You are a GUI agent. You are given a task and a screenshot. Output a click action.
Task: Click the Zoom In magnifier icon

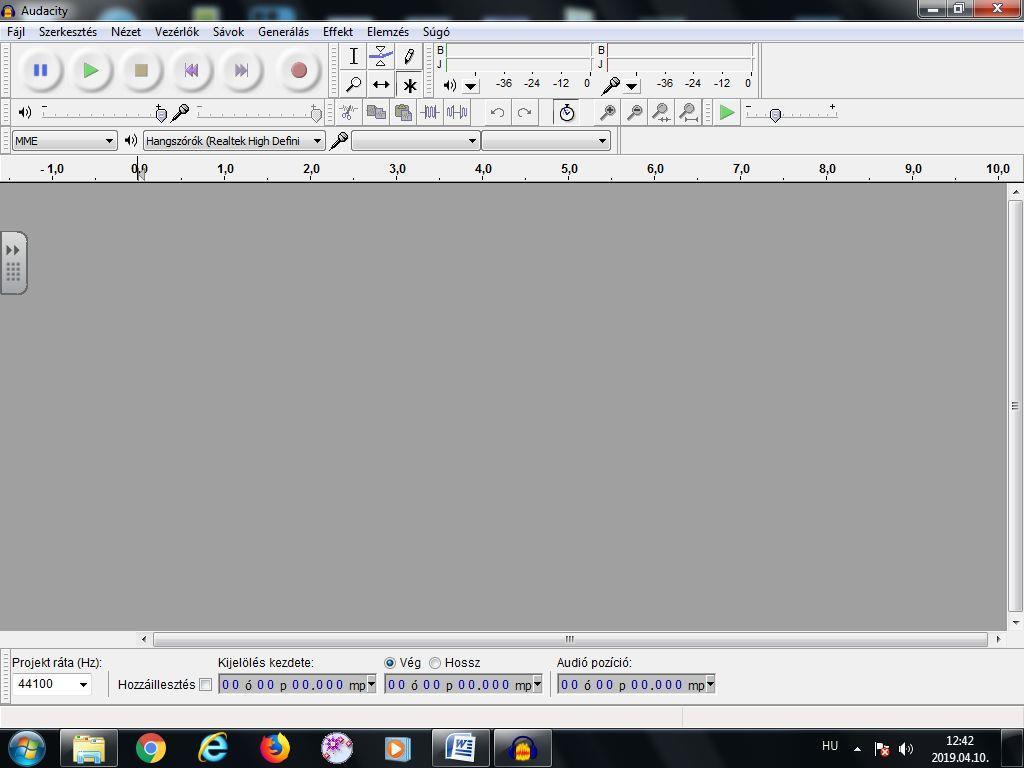[607, 112]
